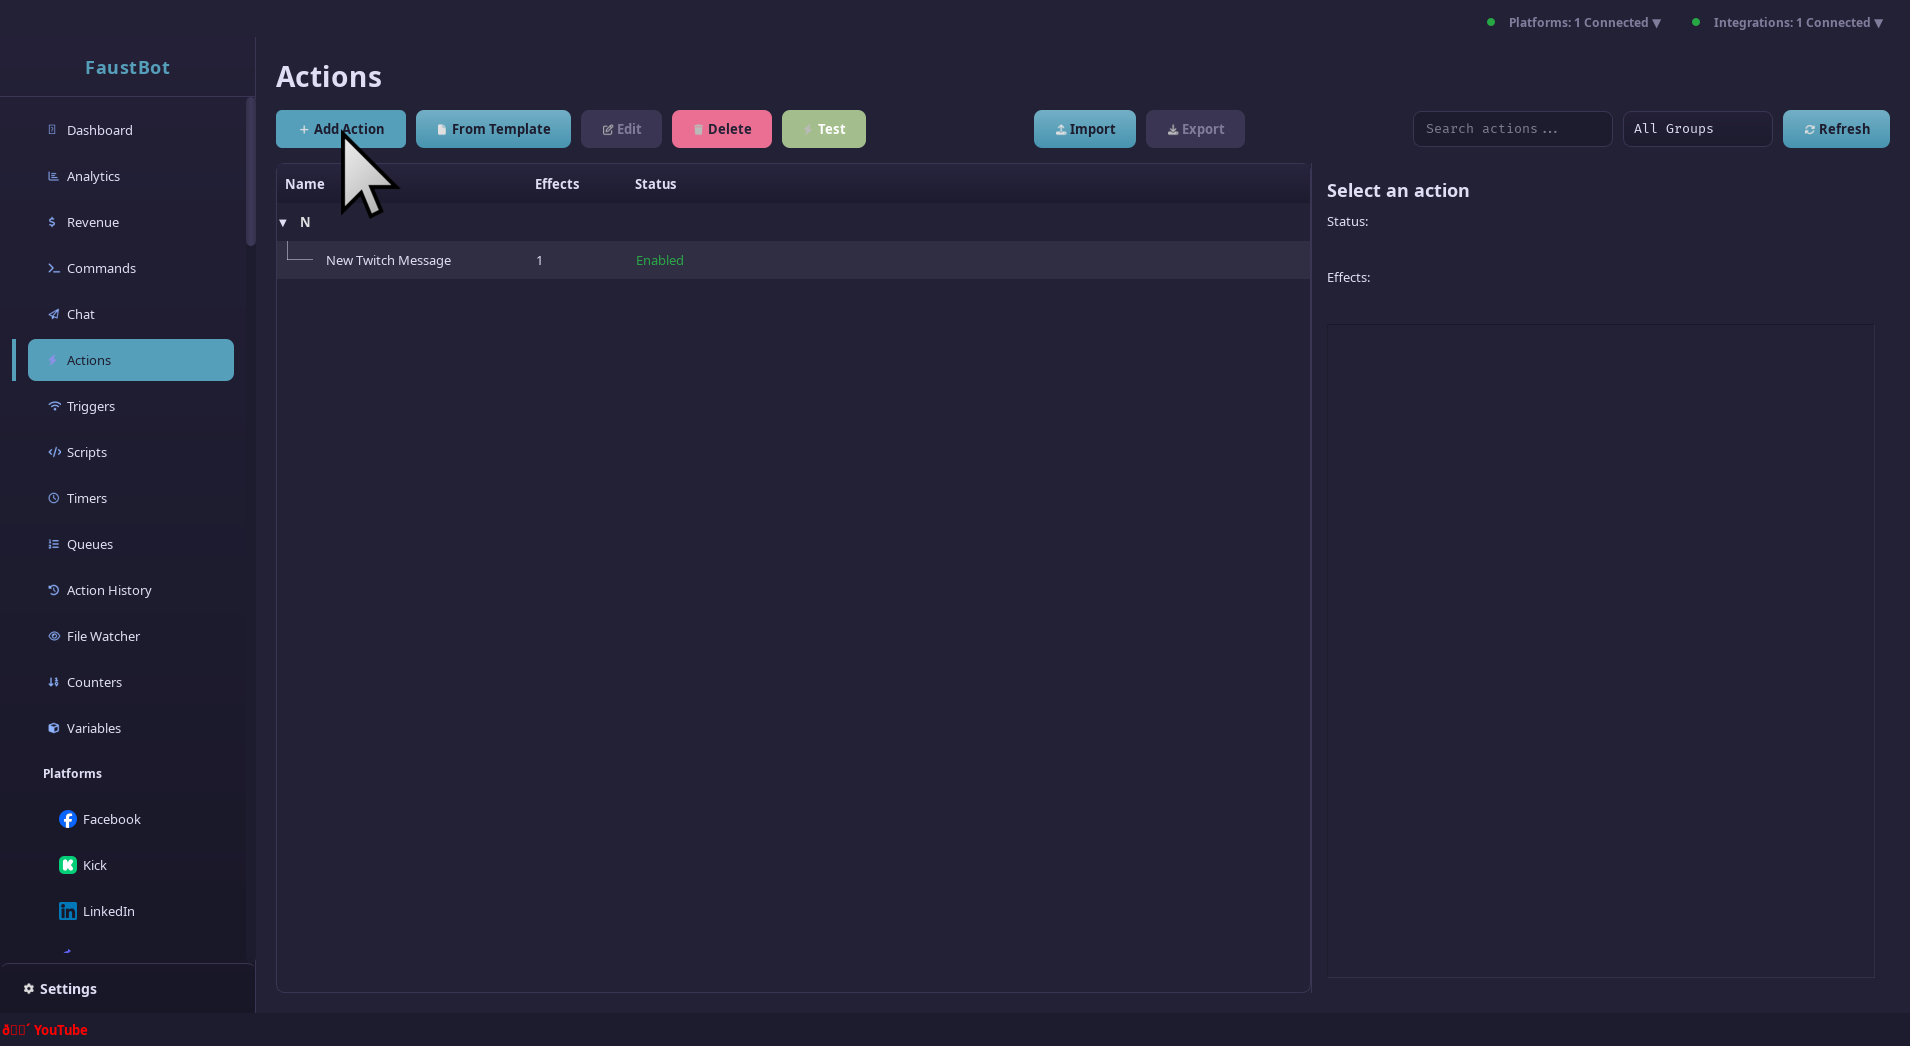Focus the Search actions input field

(x=1511, y=129)
